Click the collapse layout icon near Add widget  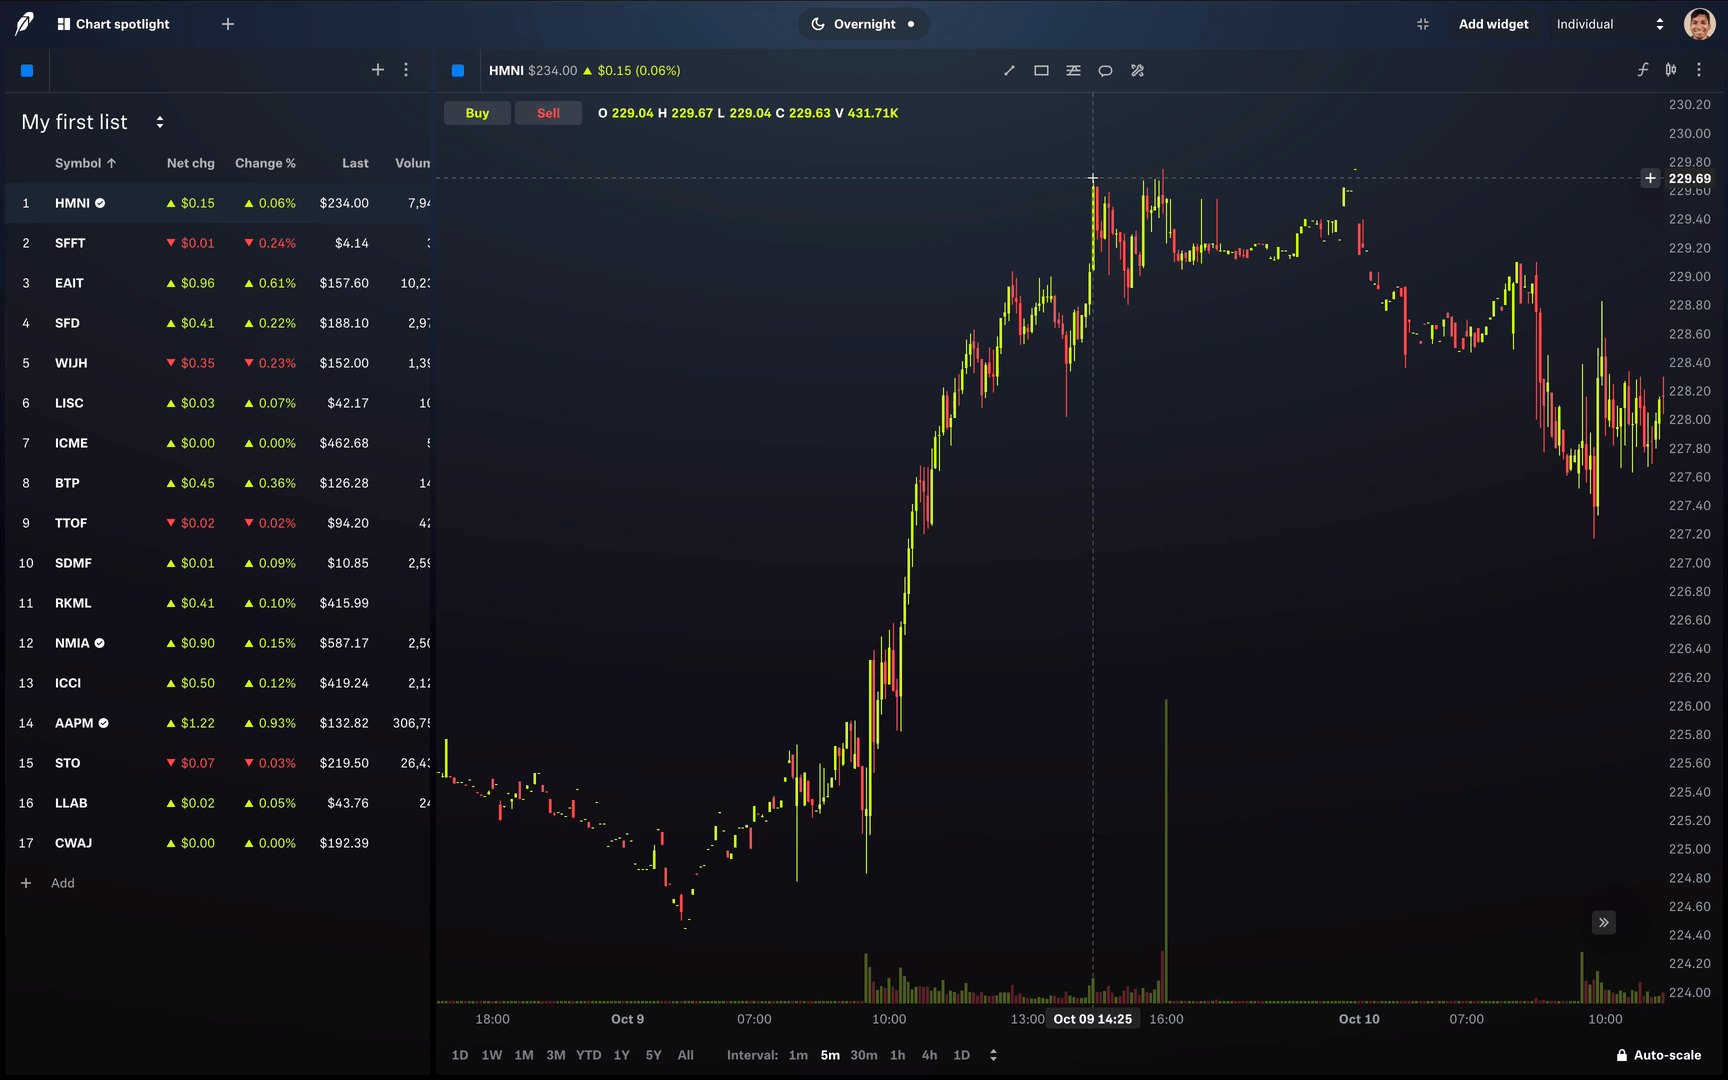pyautogui.click(x=1423, y=24)
